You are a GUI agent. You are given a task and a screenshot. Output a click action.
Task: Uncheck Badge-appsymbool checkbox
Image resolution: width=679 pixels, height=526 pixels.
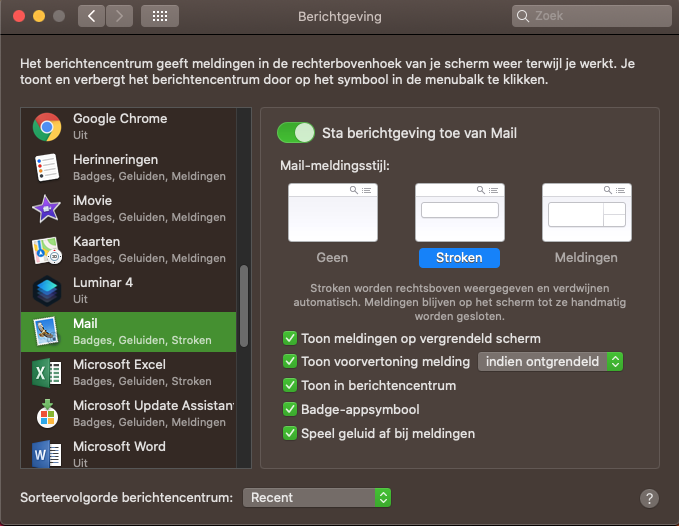[291, 409]
